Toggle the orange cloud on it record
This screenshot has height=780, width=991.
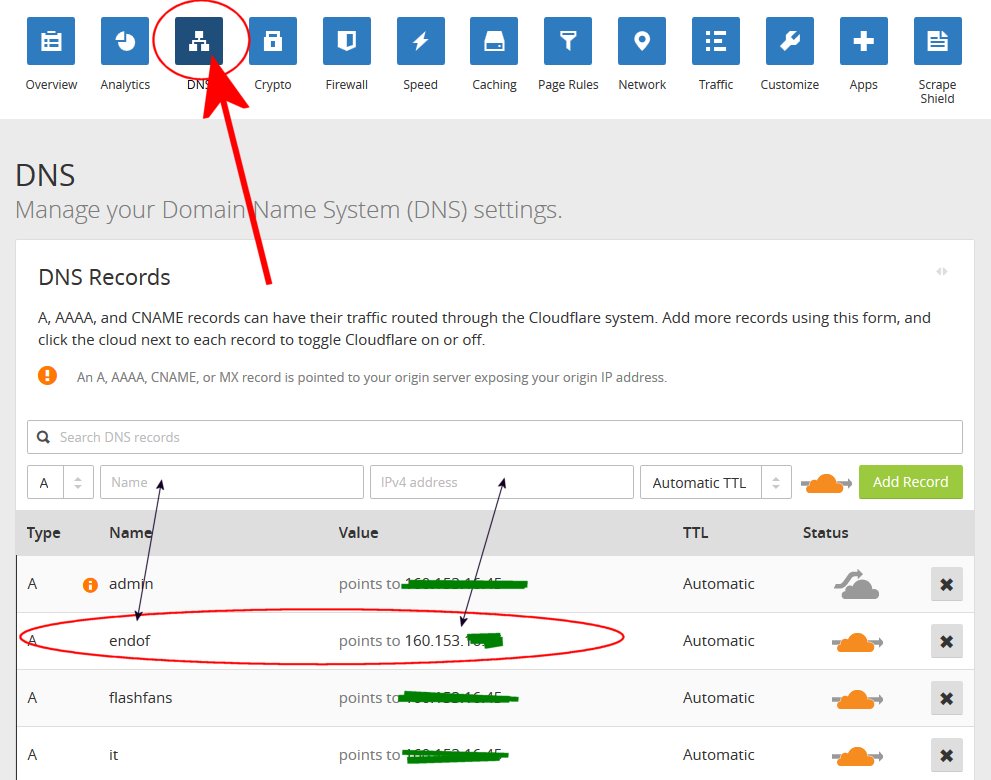pos(856,756)
